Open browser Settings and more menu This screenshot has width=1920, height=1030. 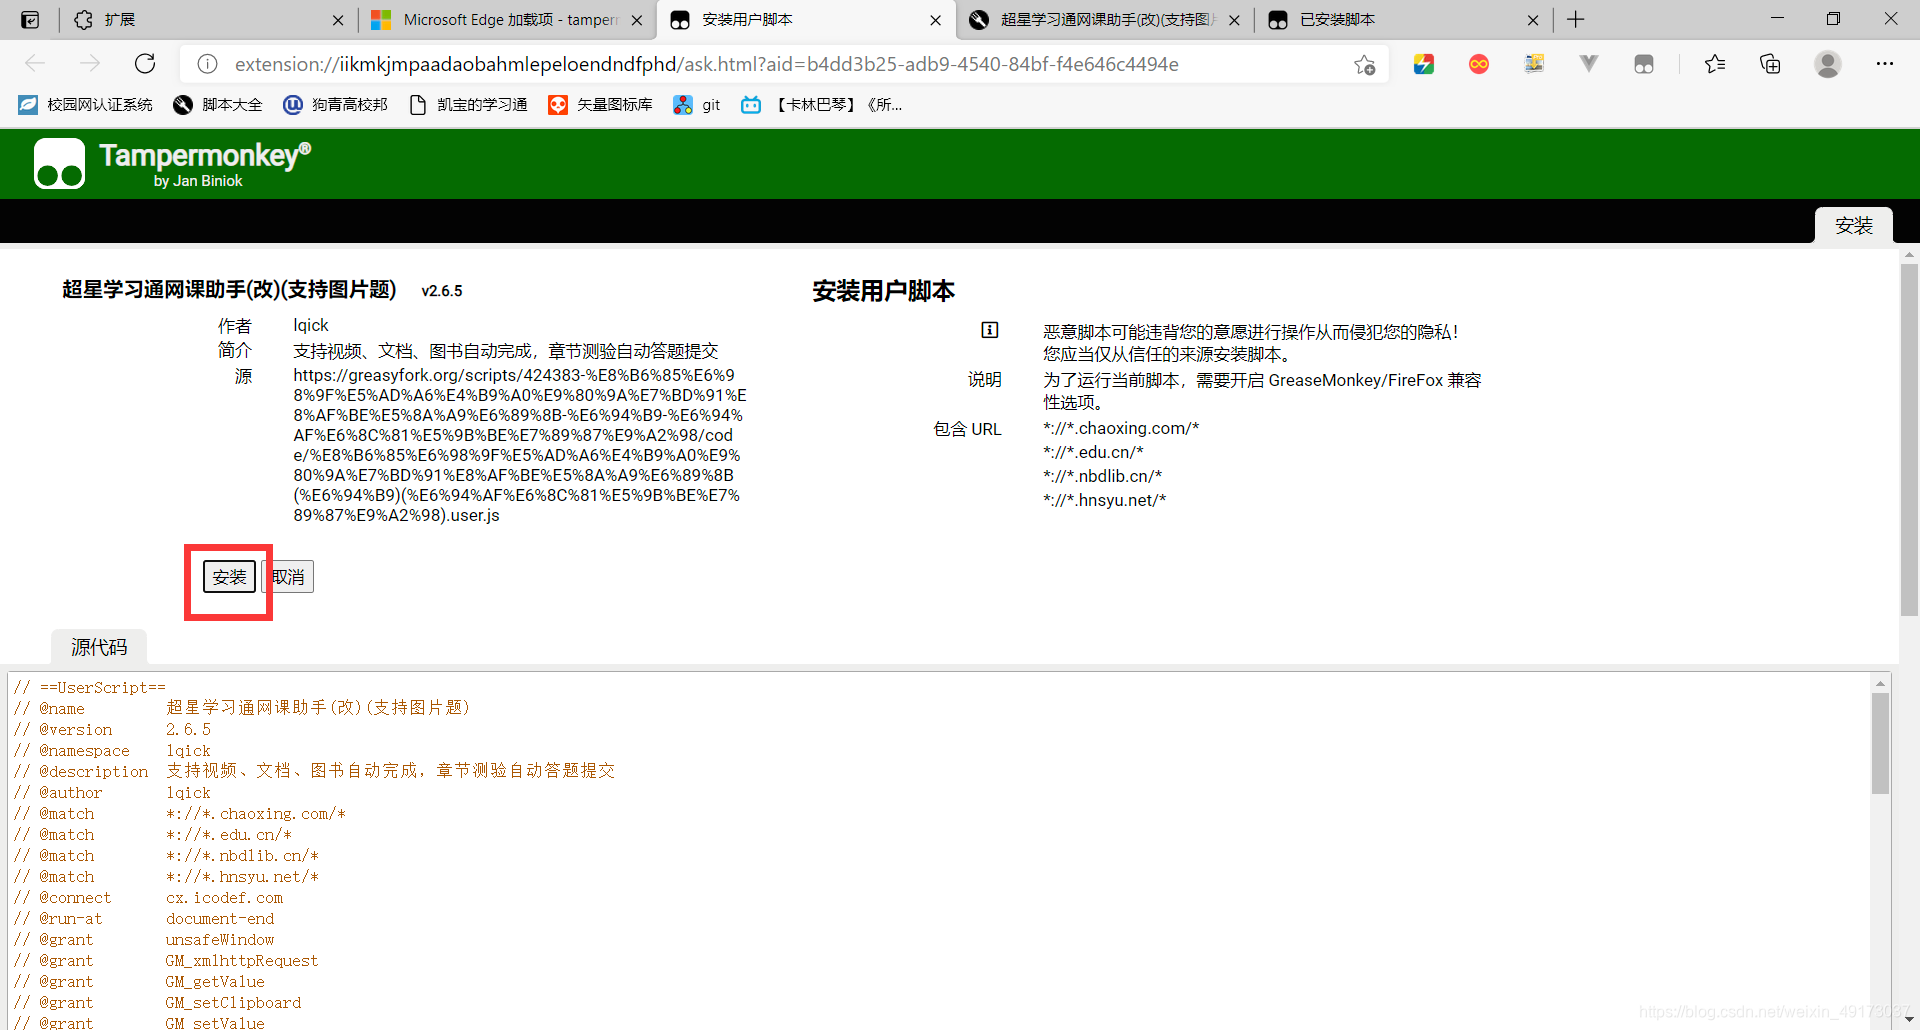pos(1885,64)
